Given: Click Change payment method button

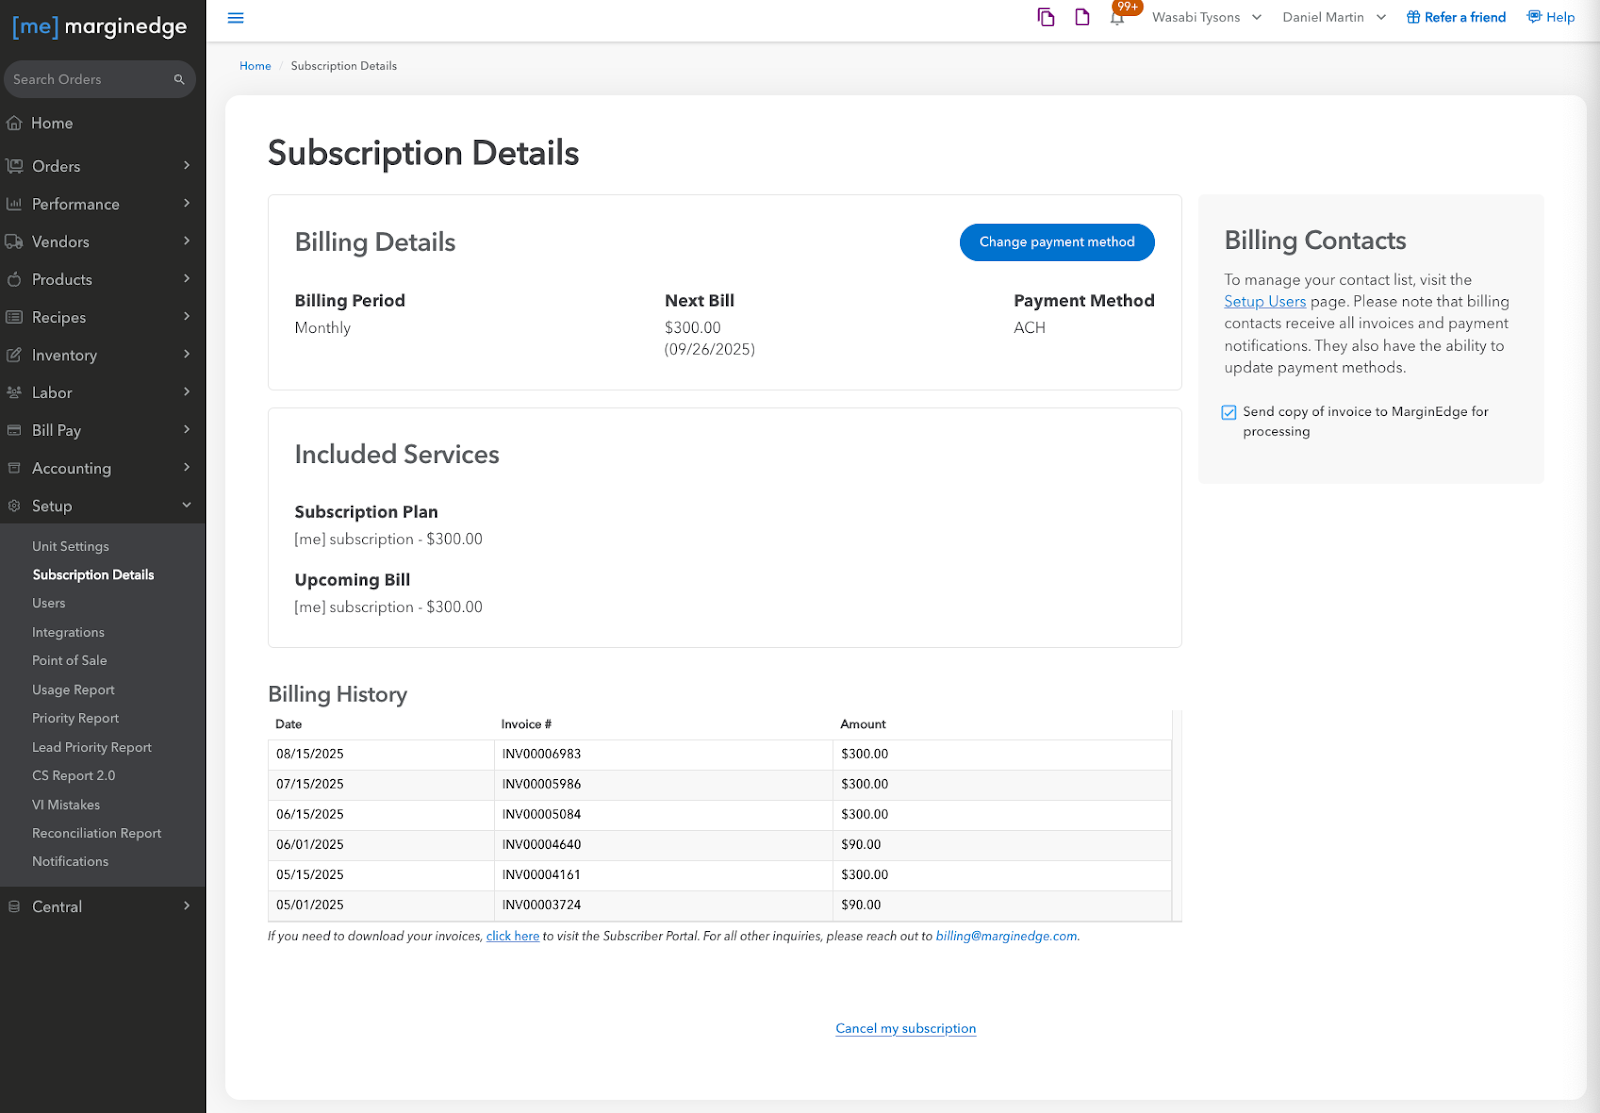Looking at the screenshot, I should click(1056, 242).
